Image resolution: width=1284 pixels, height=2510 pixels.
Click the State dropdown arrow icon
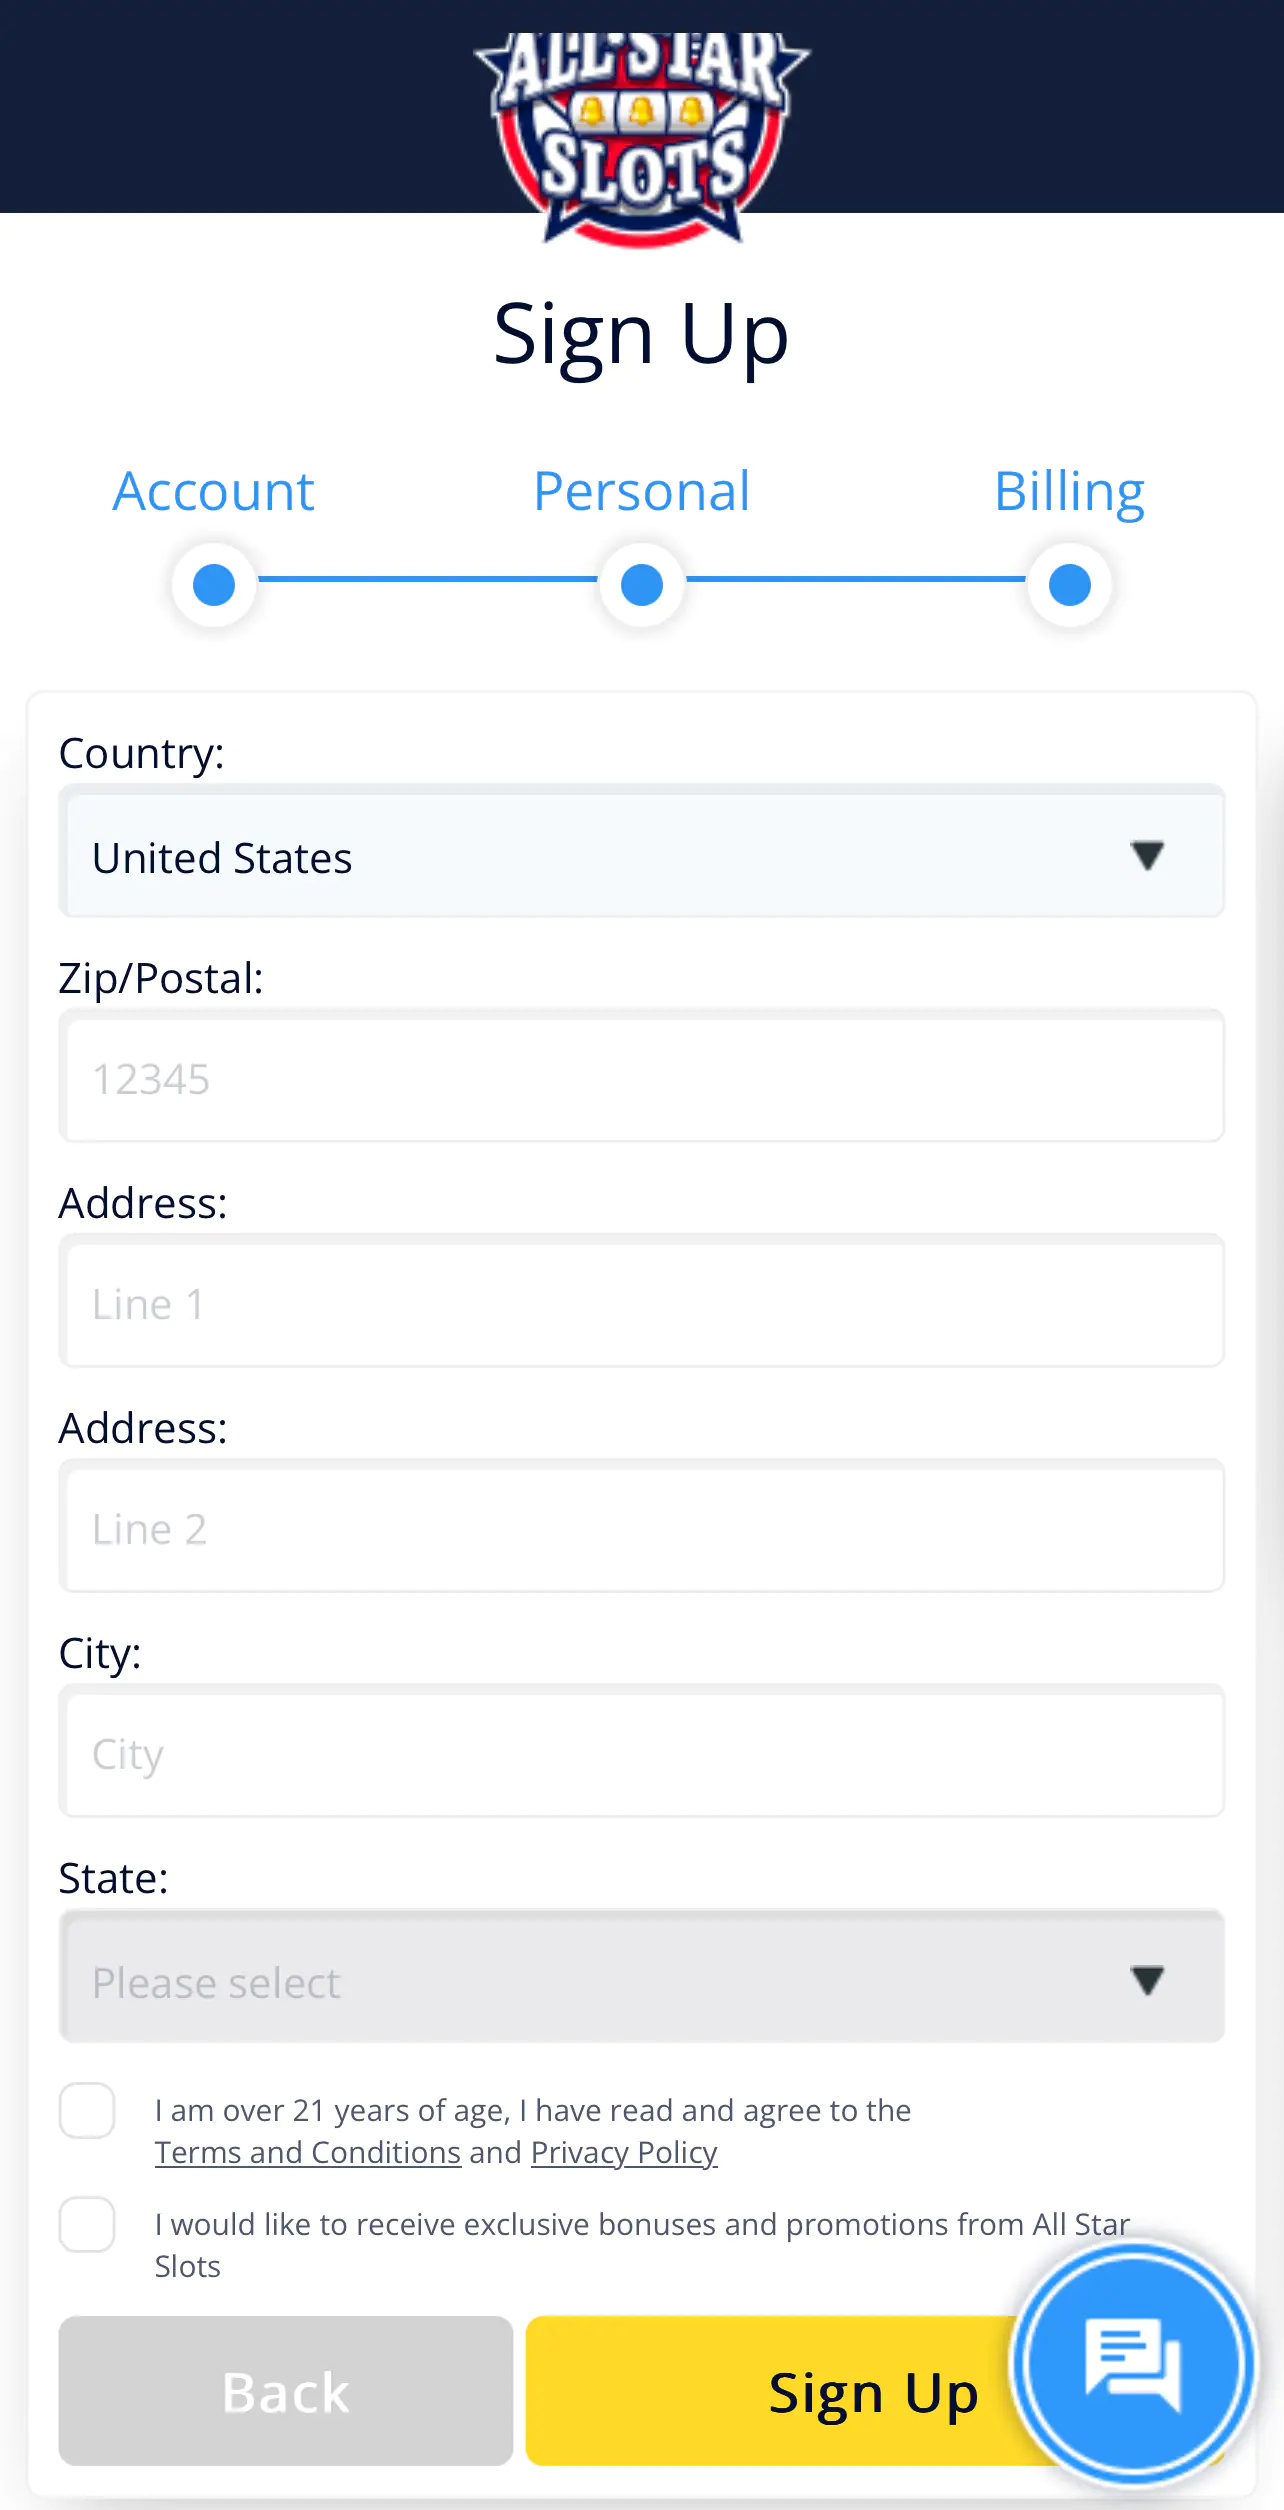pos(1147,1980)
